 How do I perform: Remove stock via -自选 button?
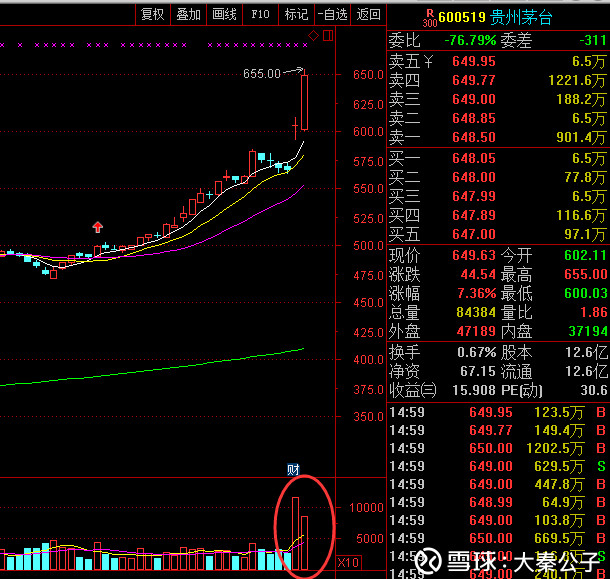333,15
